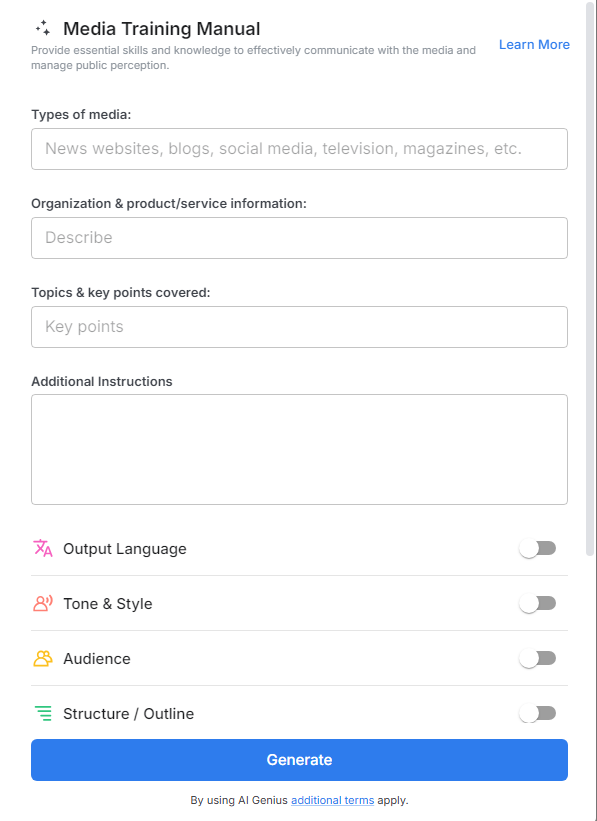The width and height of the screenshot is (597, 821).
Task: Focus the organization description field
Action: tap(299, 237)
